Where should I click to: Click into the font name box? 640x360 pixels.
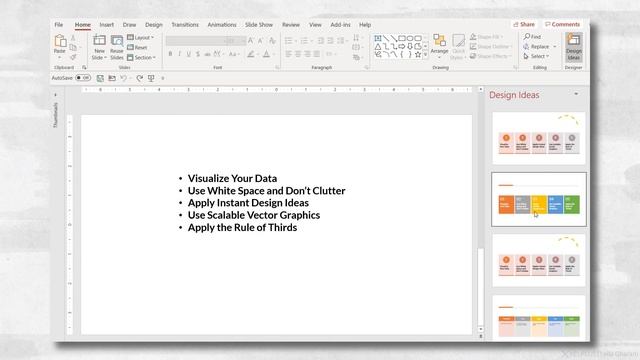(x=195, y=40)
